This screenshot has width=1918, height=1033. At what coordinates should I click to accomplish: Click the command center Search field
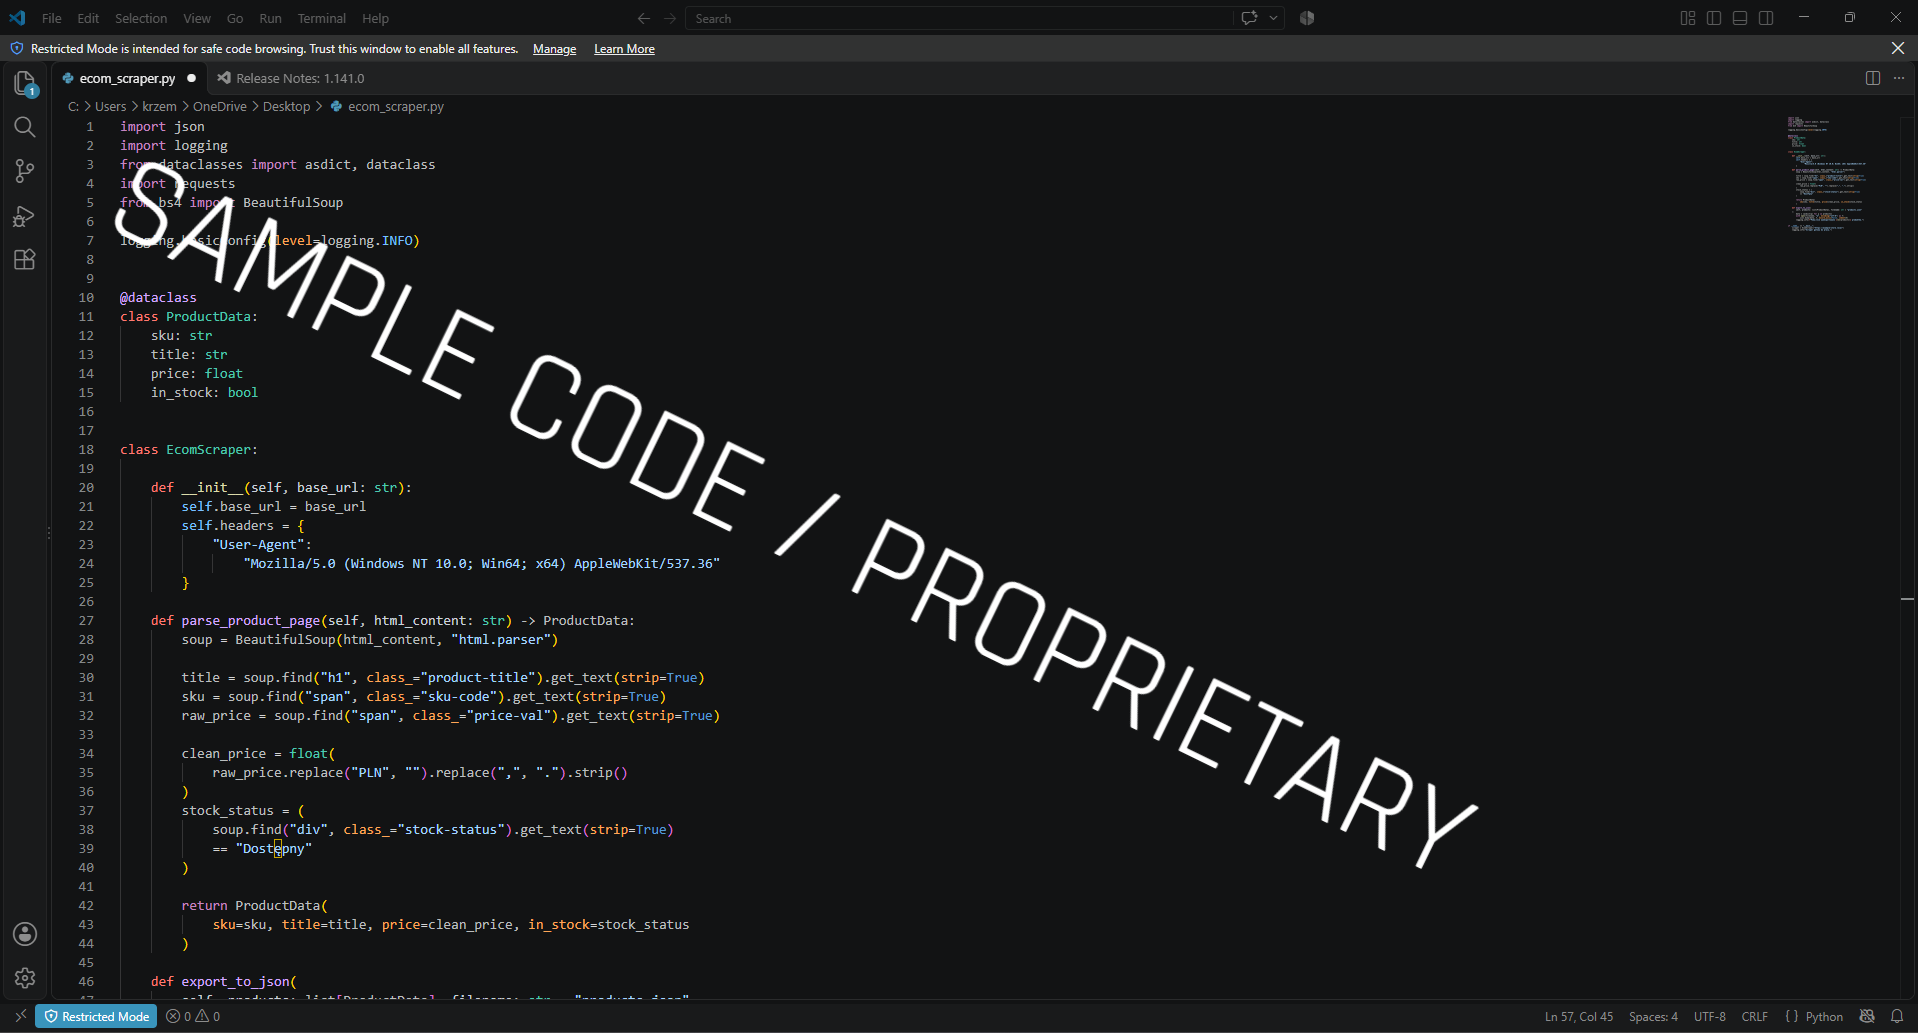point(960,18)
